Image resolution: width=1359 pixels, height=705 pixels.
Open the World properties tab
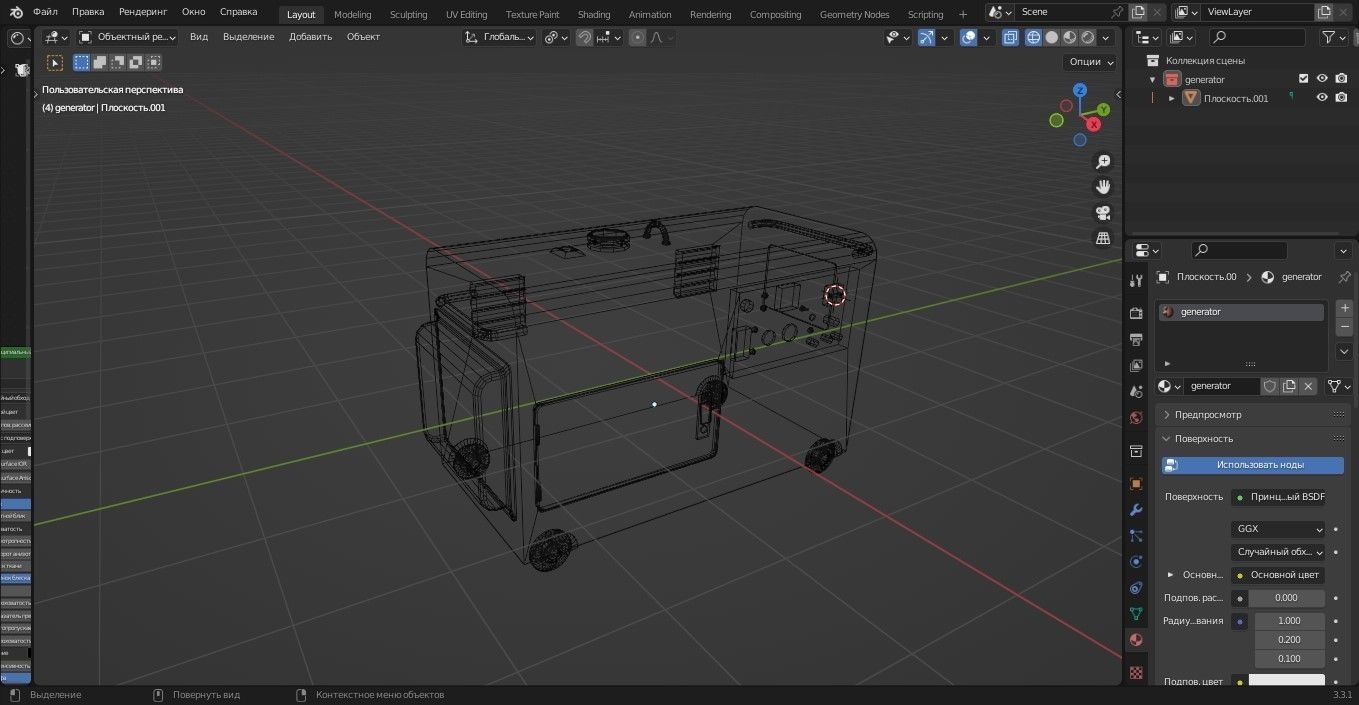tap(1136, 418)
